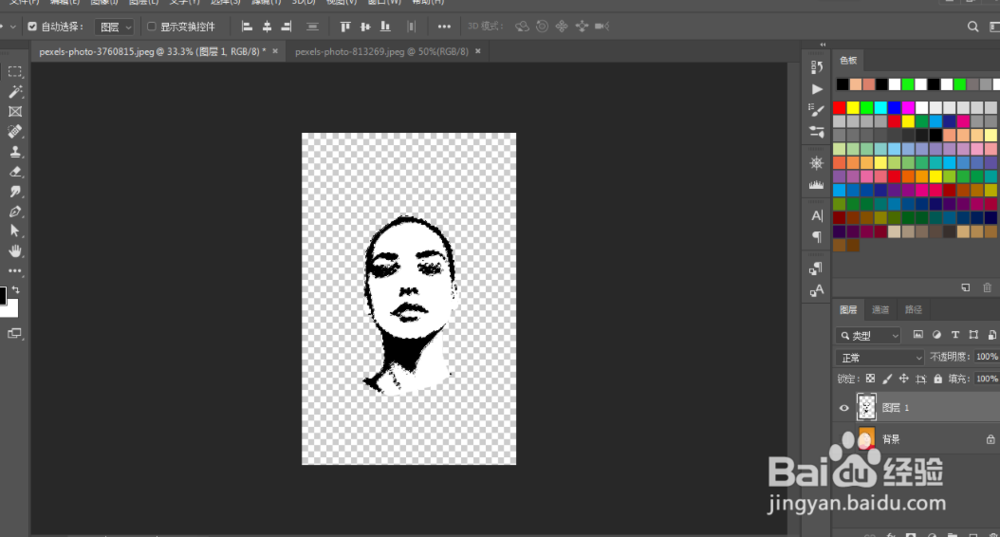Select the 图层 layers tab

[848, 309]
